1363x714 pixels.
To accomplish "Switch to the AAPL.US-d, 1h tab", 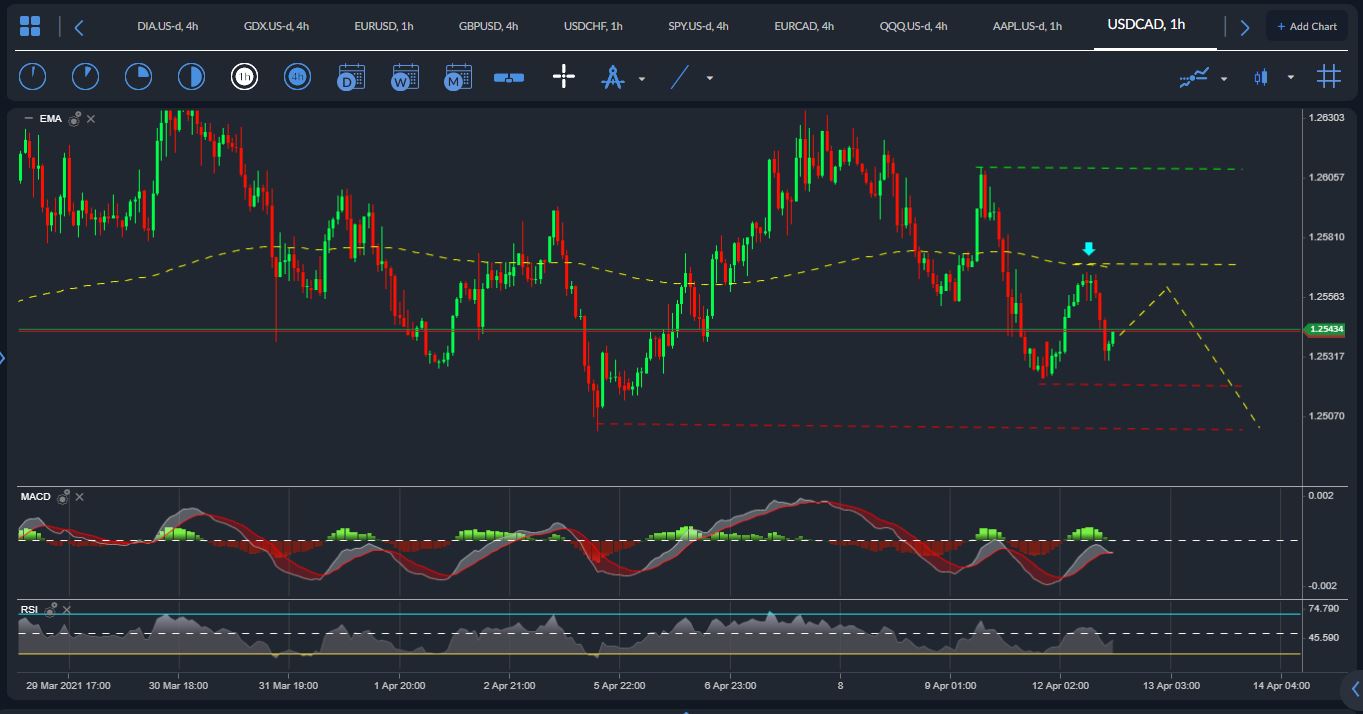I will tap(1027, 26).
